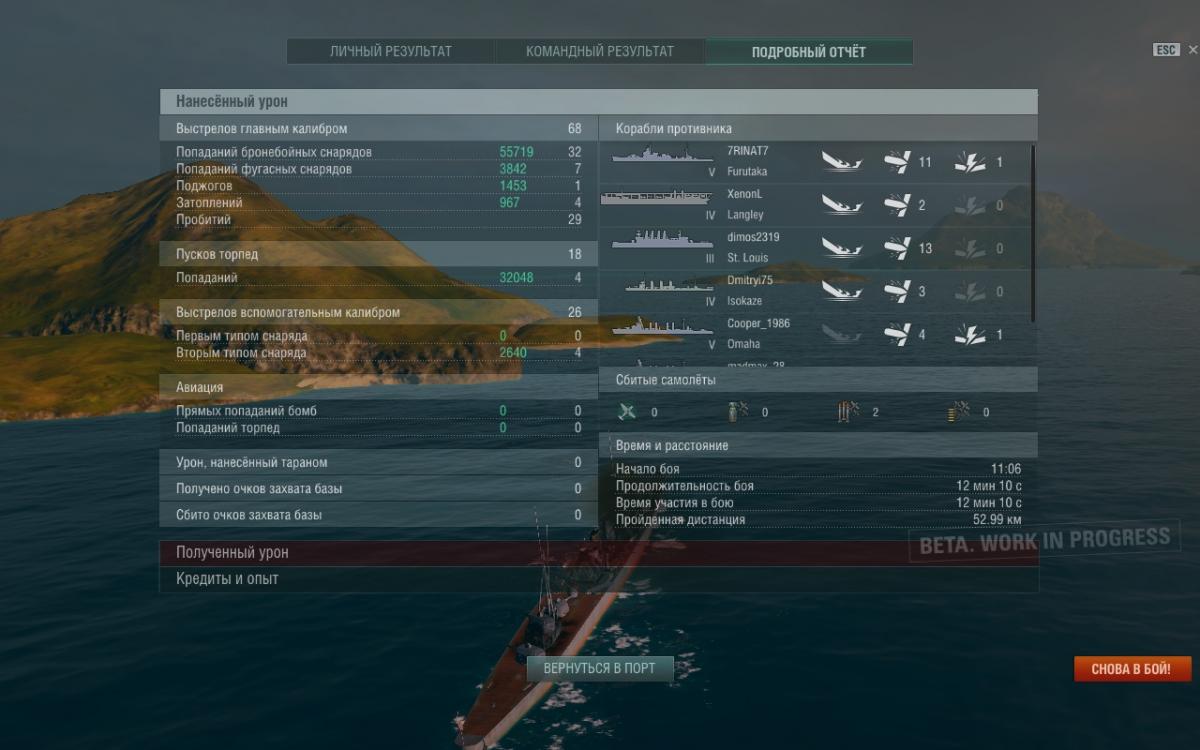
Task: Select the Подробный отчёт tab
Action: click(809, 51)
